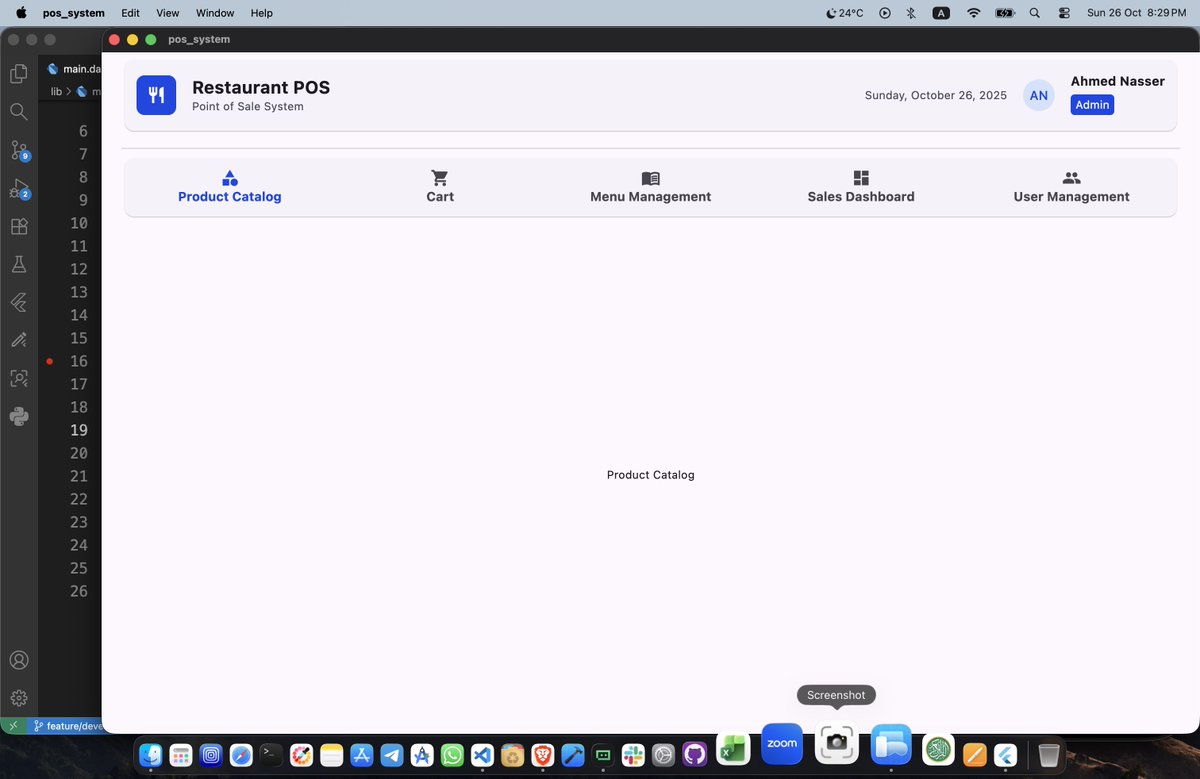Open the View menu
The height and width of the screenshot is (779, 1200).
point(168,13)
